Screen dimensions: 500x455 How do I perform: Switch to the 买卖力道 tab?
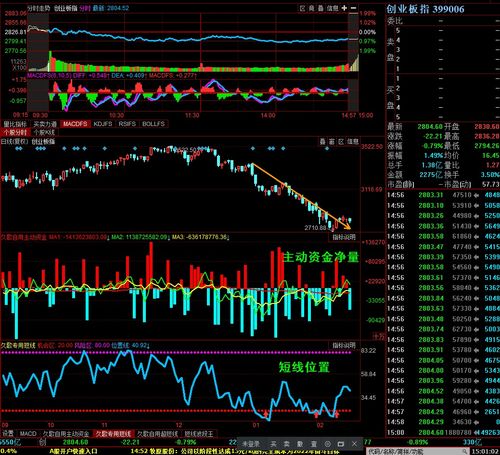tap(45, 124)
